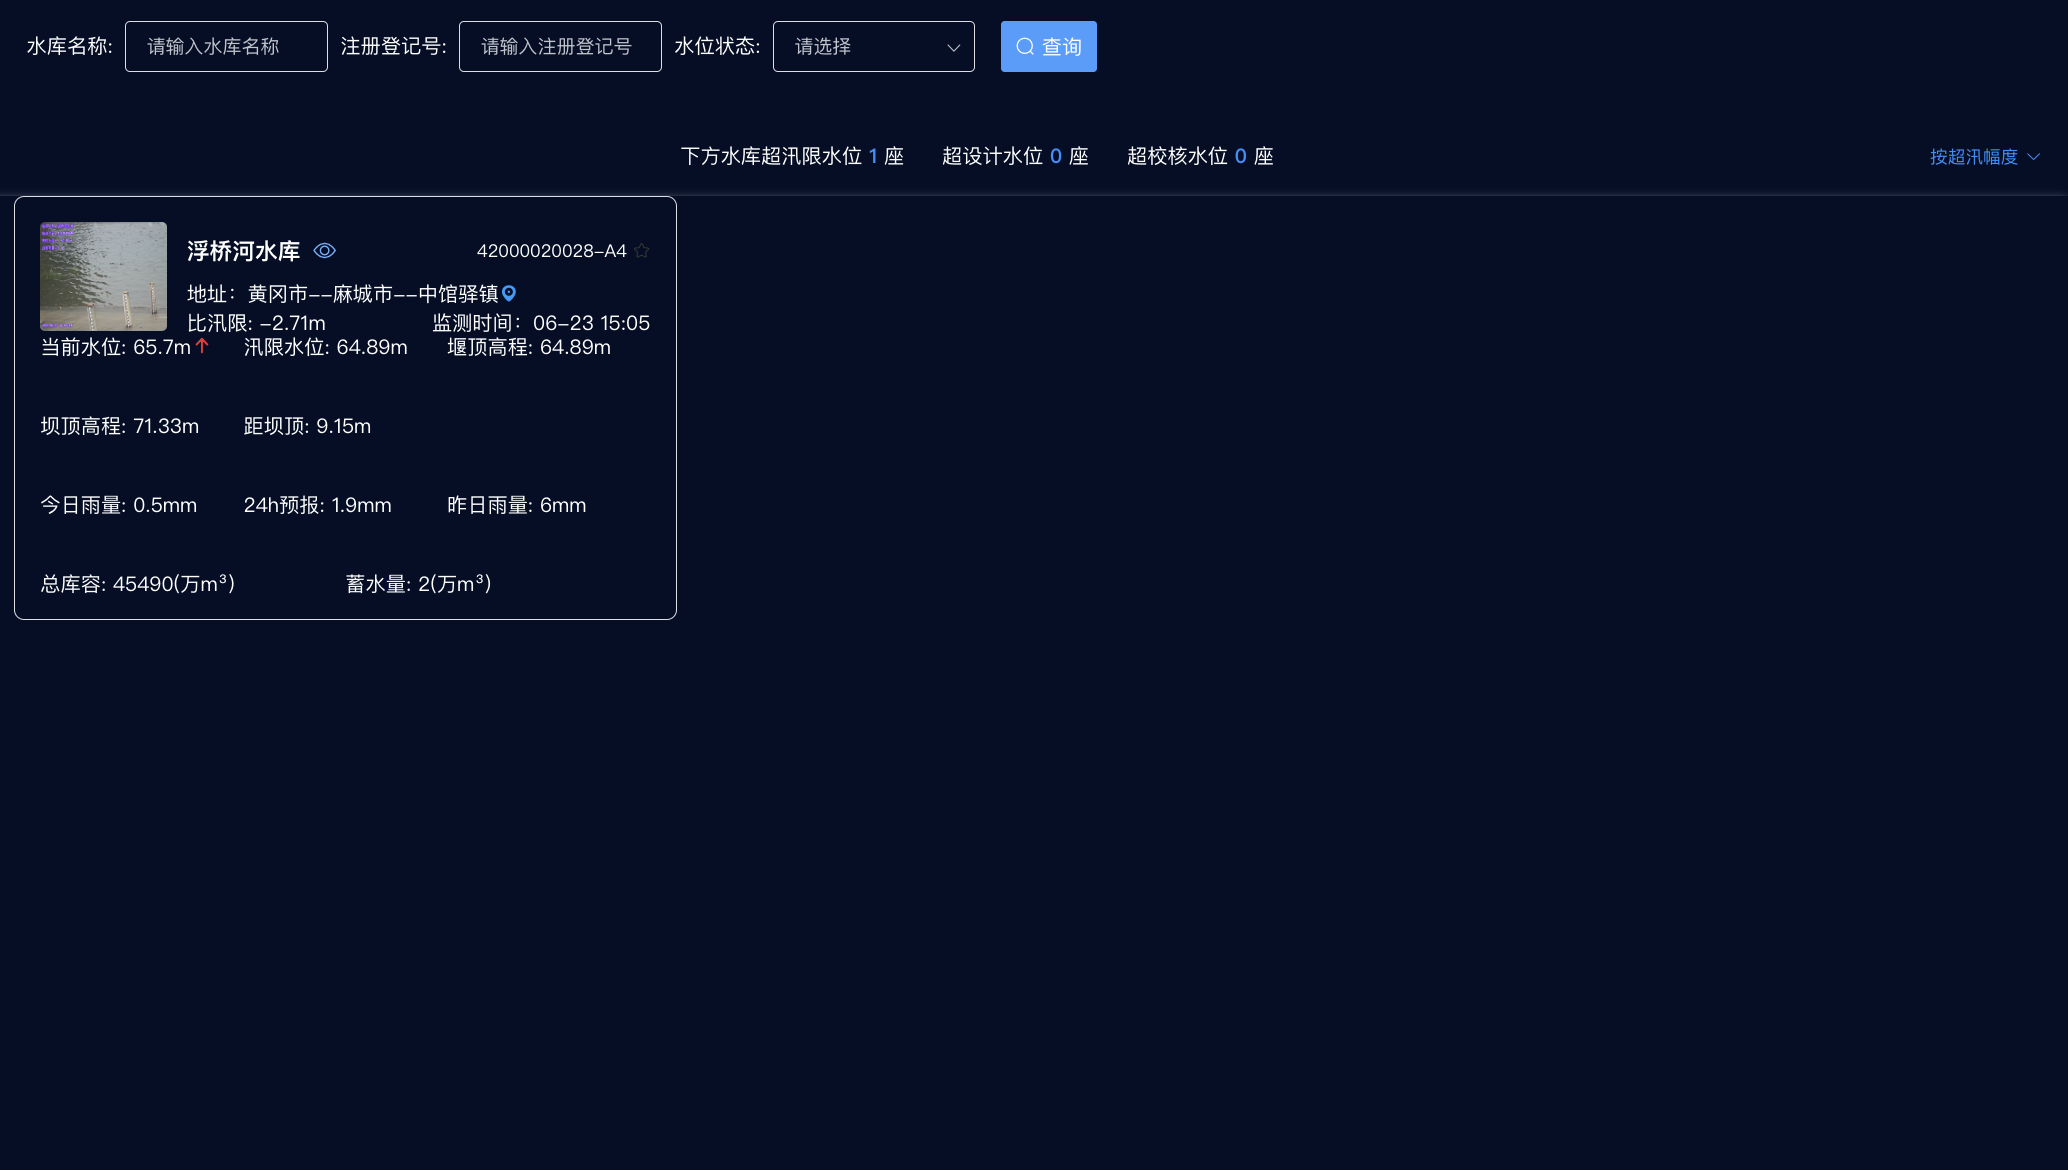Viewport: 2068px width, 1170px height.
Task: Click registration number 42000020028-A4
Action: coord(551,251)
